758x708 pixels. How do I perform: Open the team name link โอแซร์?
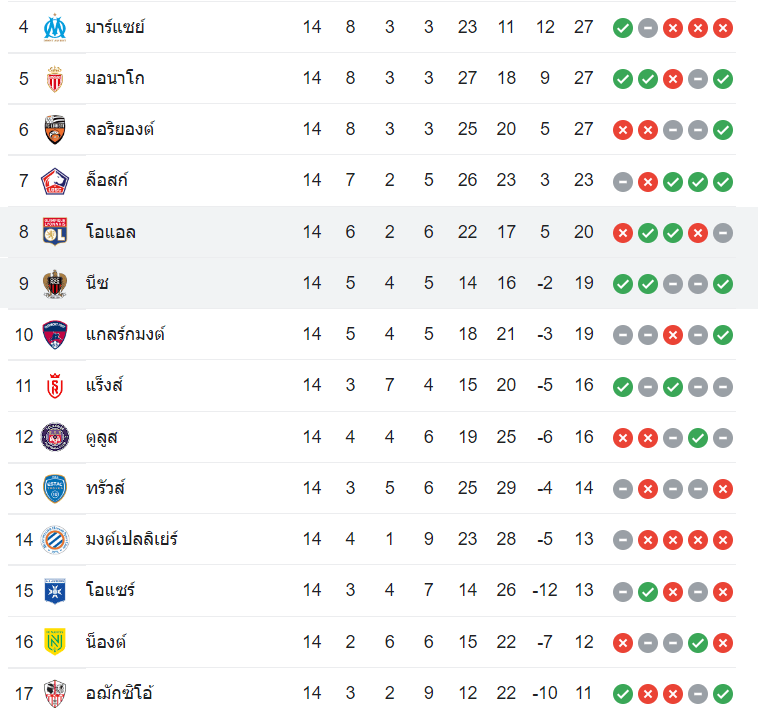[110, 591]
